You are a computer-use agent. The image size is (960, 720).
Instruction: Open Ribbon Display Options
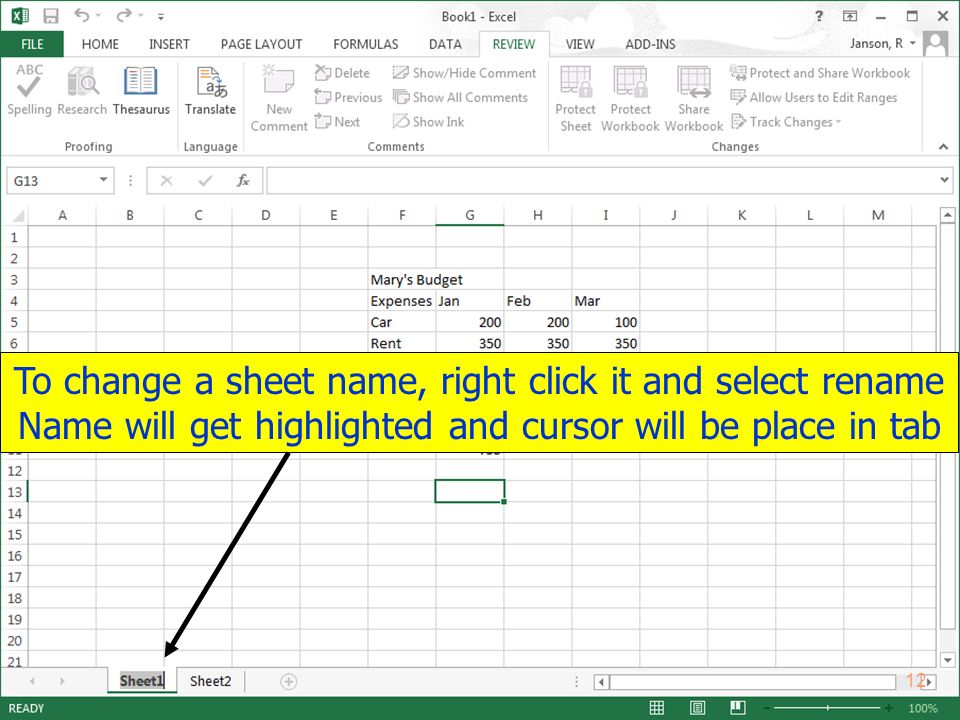point(850,17)
